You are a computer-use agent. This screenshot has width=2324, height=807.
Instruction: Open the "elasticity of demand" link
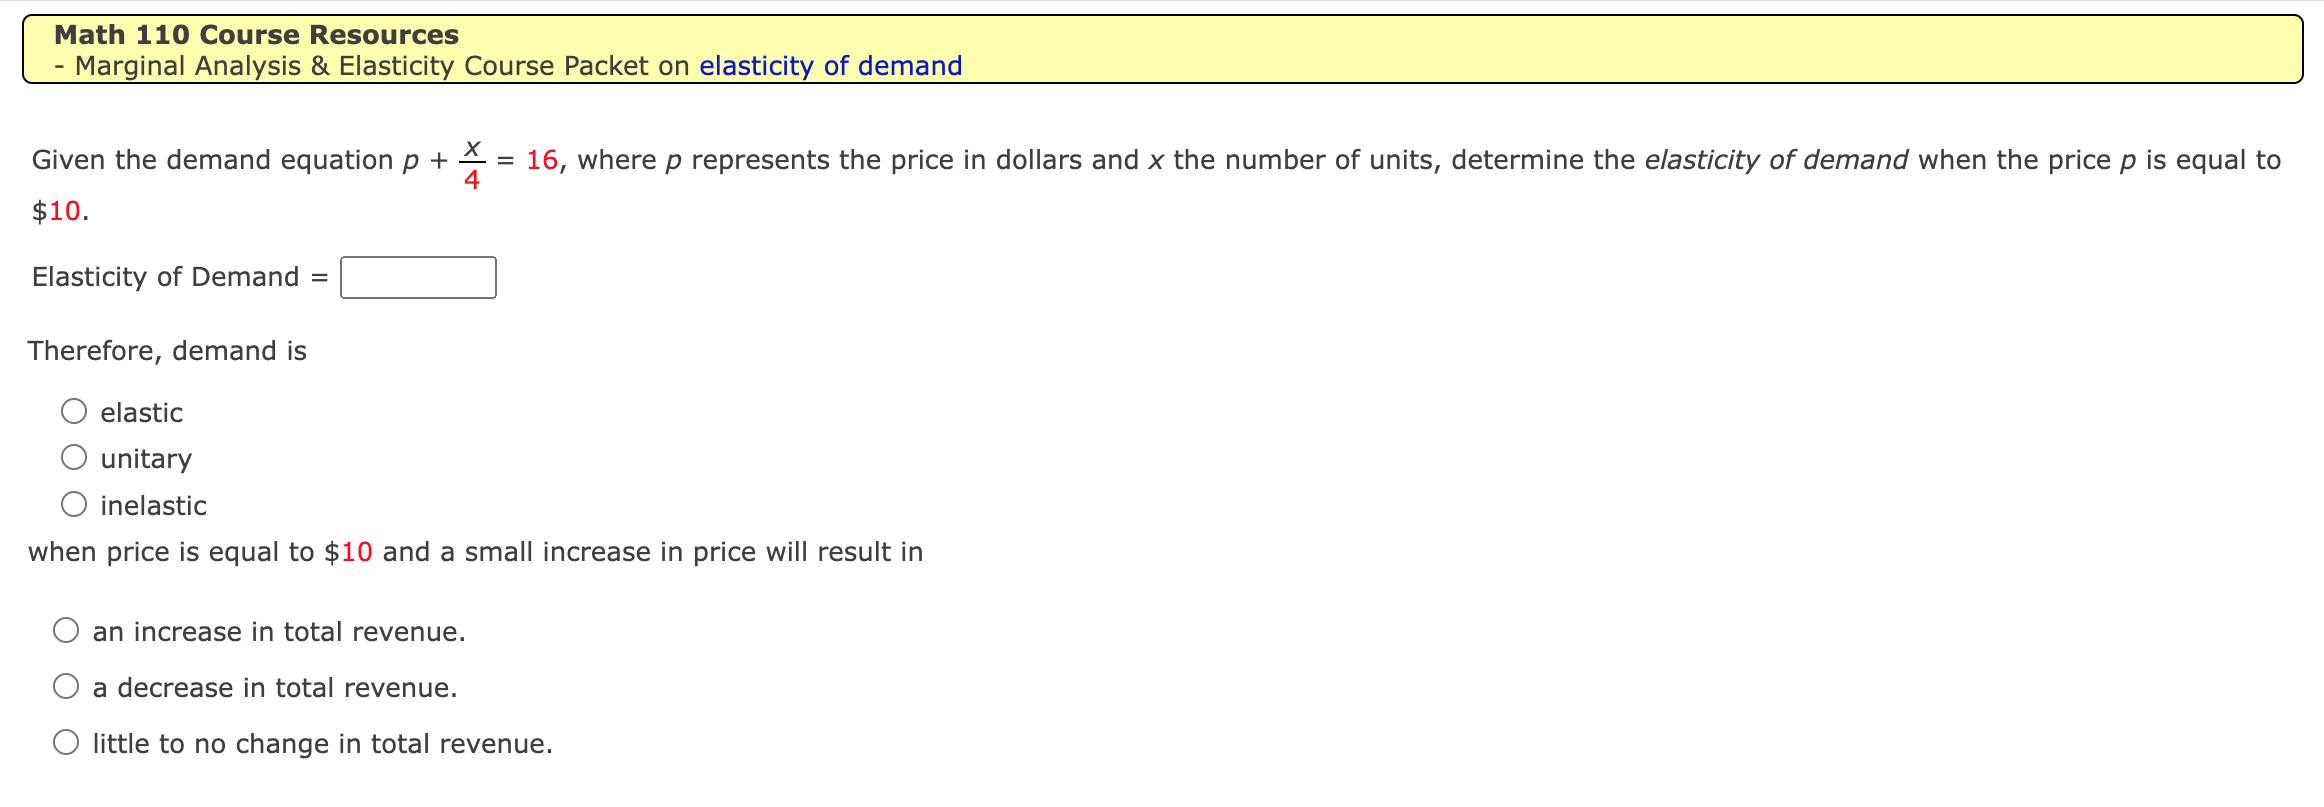click(830, 65)
